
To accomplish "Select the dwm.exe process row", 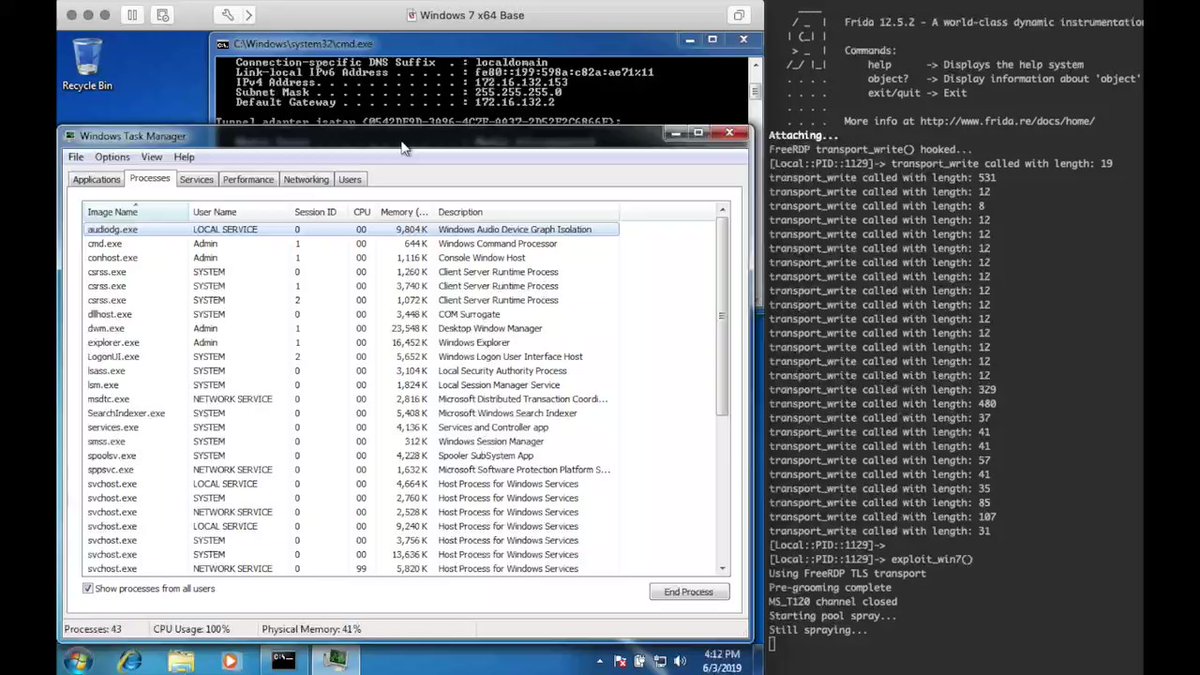I will pos(351,328).
